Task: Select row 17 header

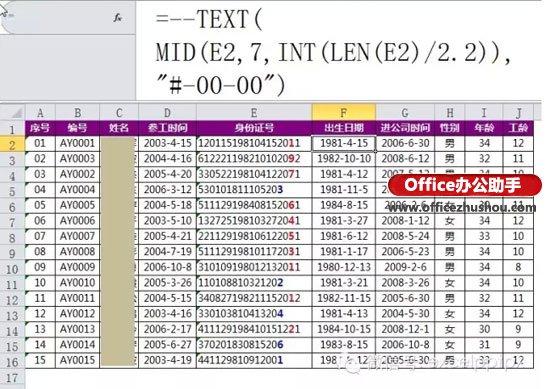Action: click(12, 378)
